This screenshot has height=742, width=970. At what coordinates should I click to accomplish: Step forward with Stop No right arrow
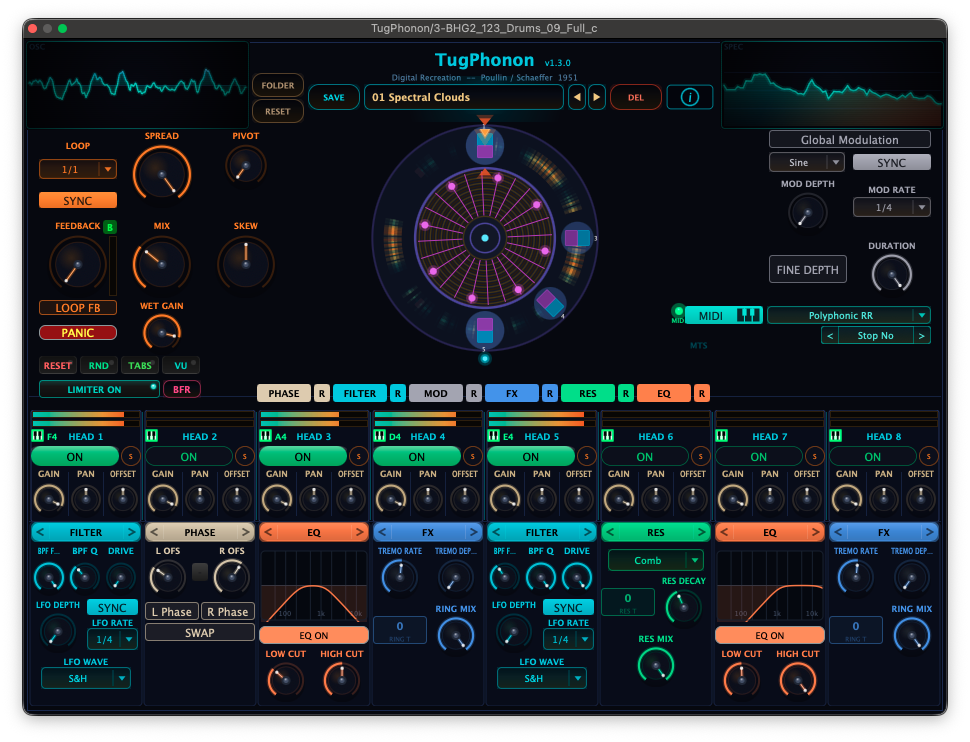[x=922, y=335]
